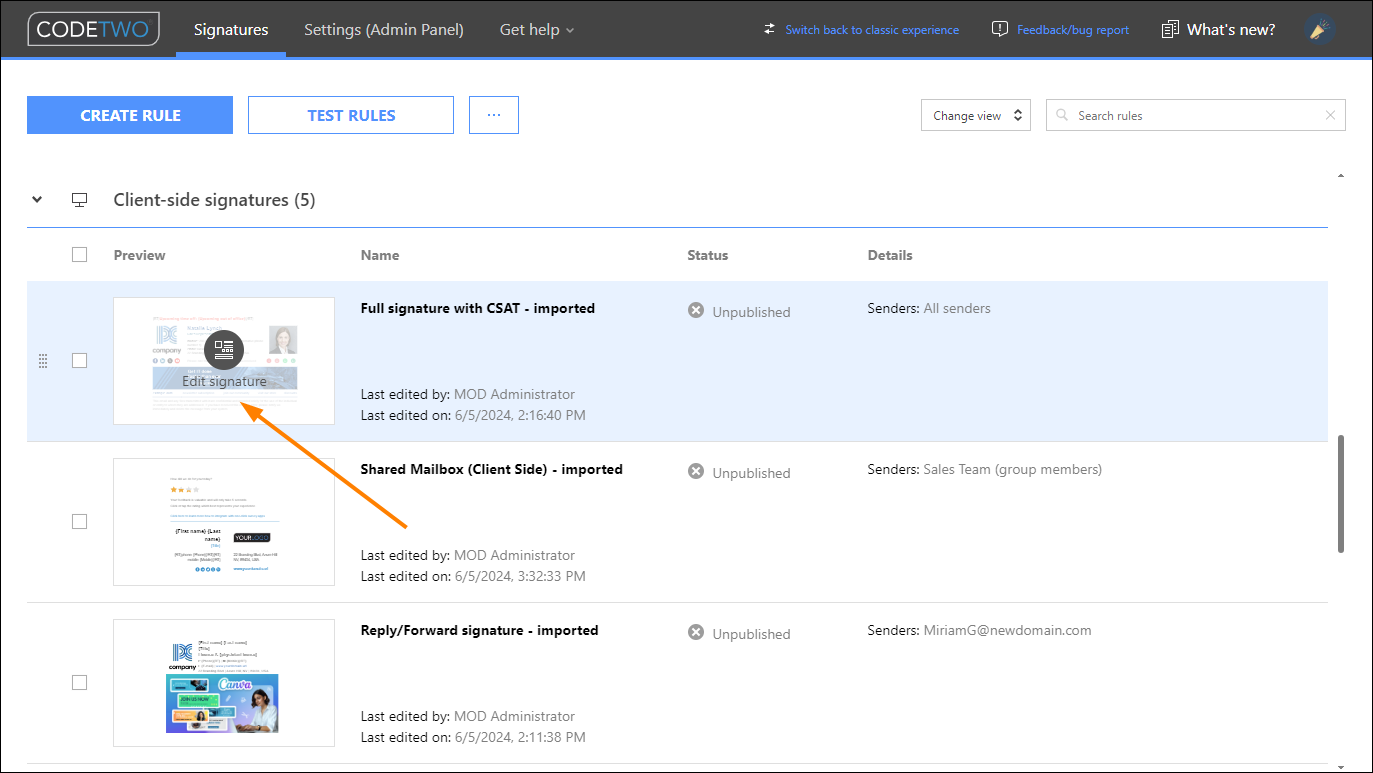1373x773 pixels.
Task: Click the Status column header
Action: click(708, 255)
